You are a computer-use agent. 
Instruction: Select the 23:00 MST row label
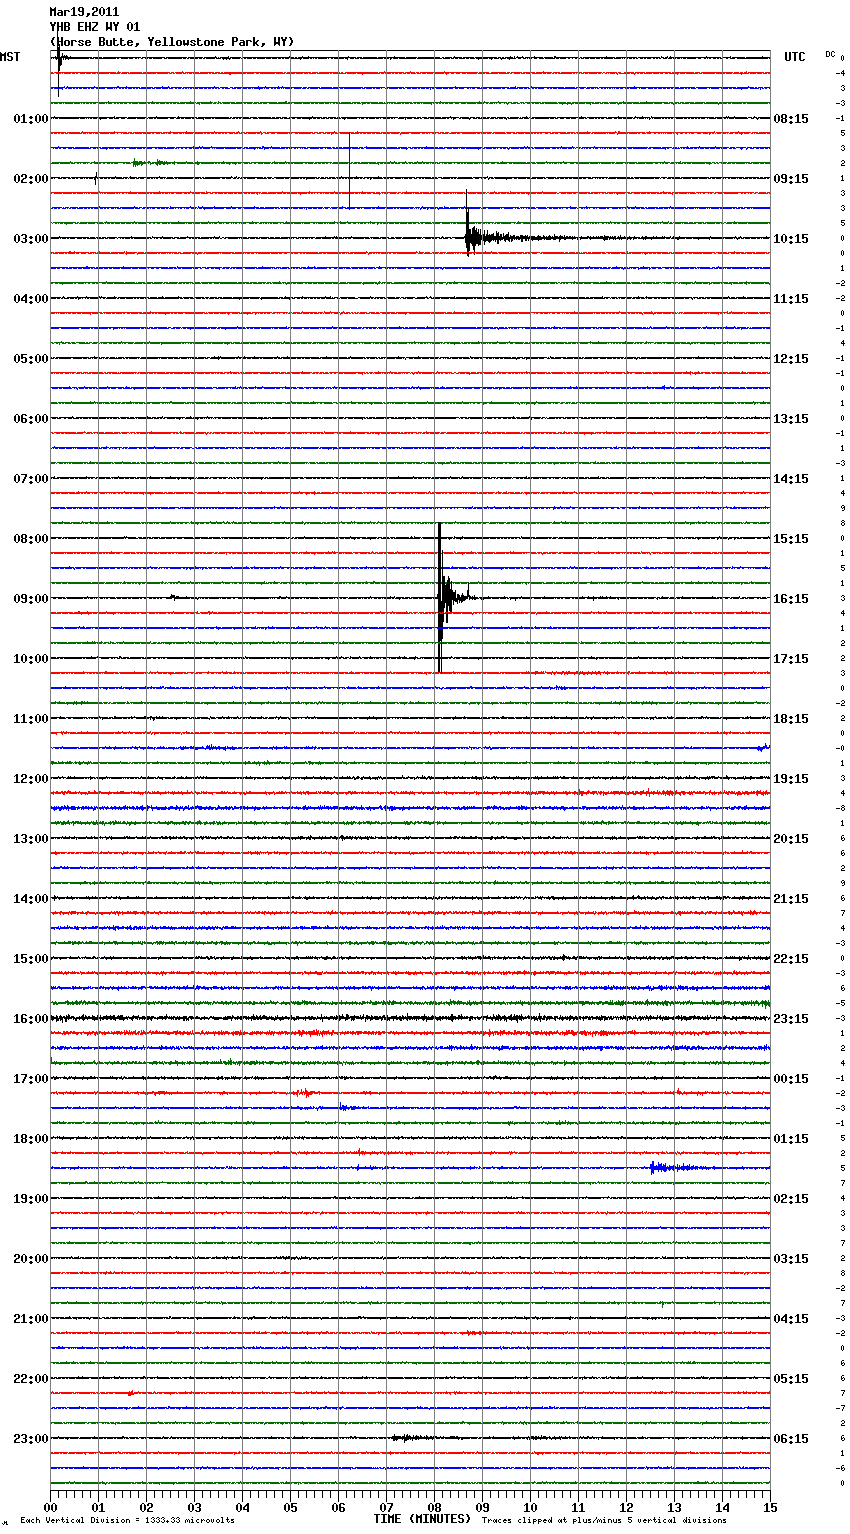coord(31,1439)
